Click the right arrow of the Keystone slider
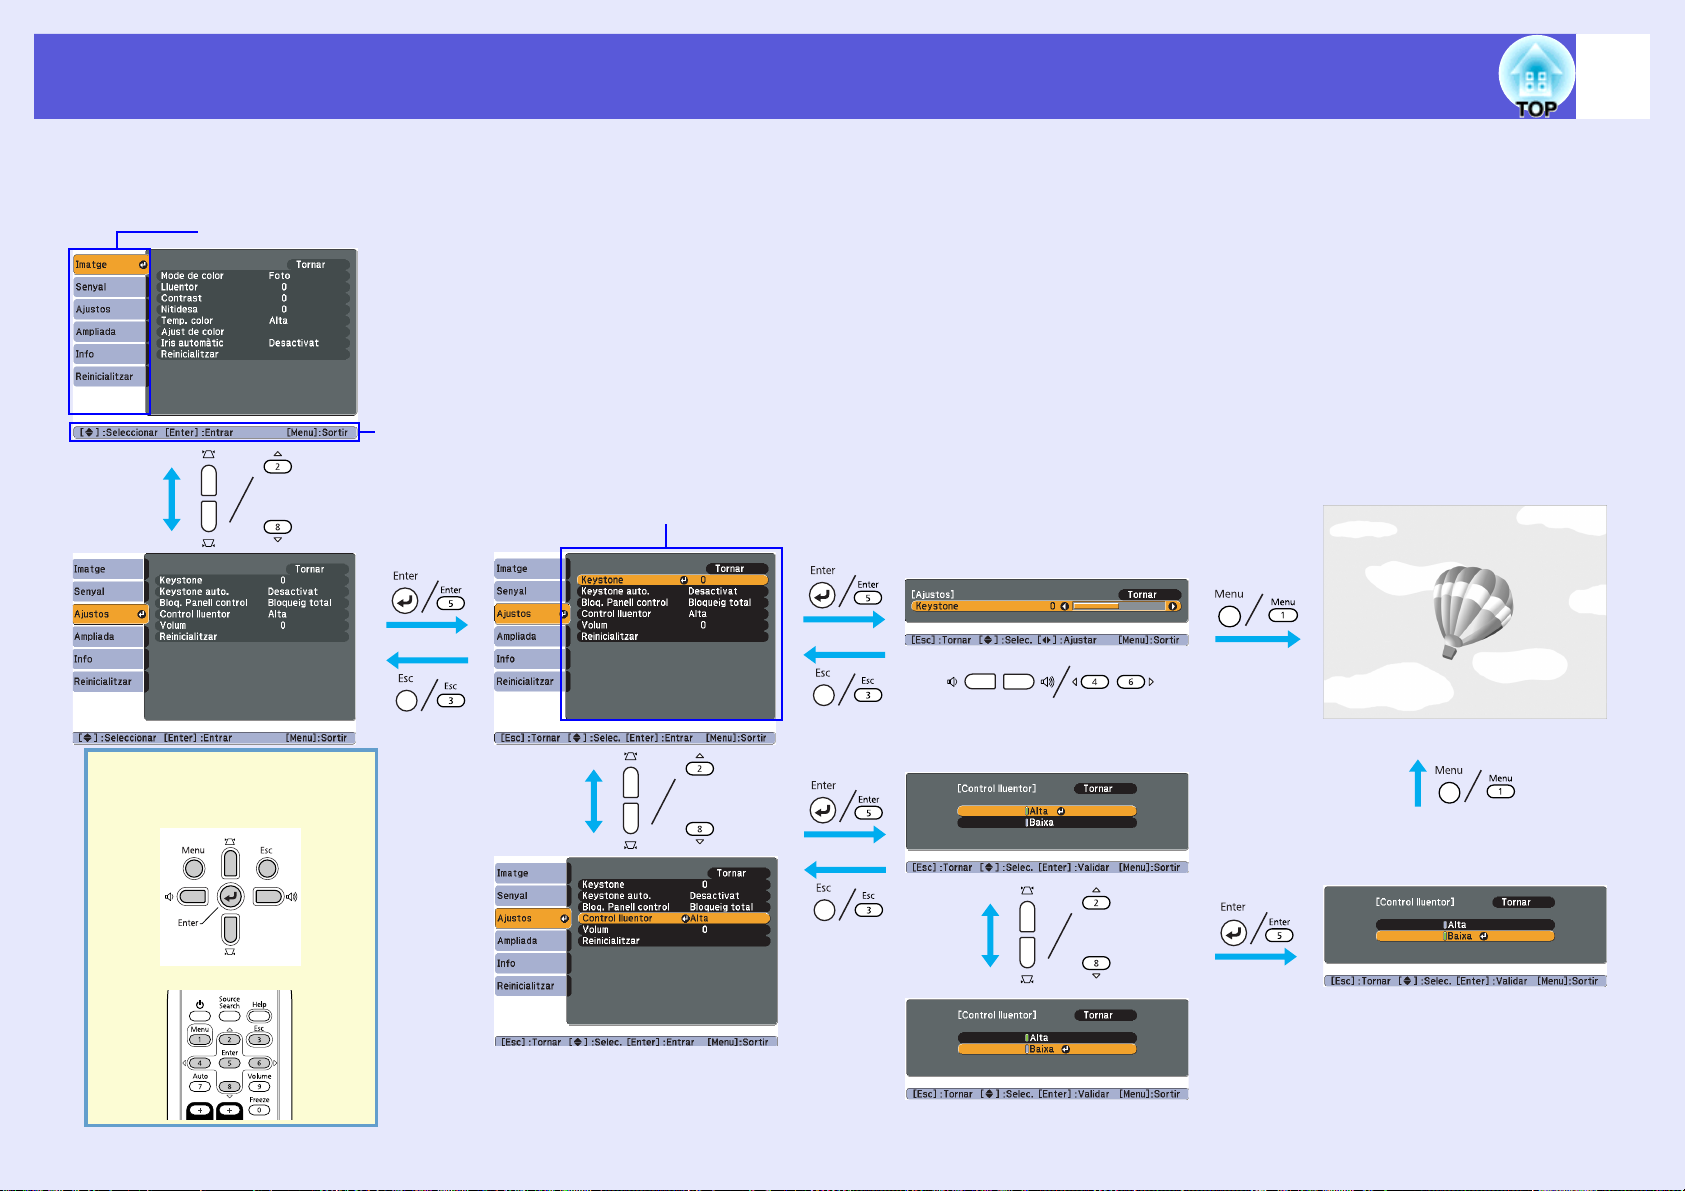Image resolution: width=1685 pixels, height=1191 pixels. pyautogui.click(x=1173, y=606)
